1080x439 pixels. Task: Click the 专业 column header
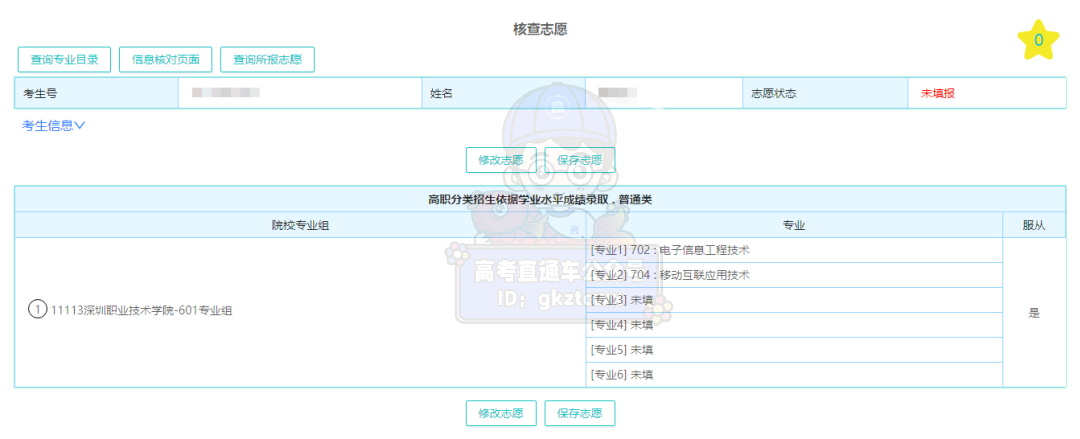click(794, 225)
